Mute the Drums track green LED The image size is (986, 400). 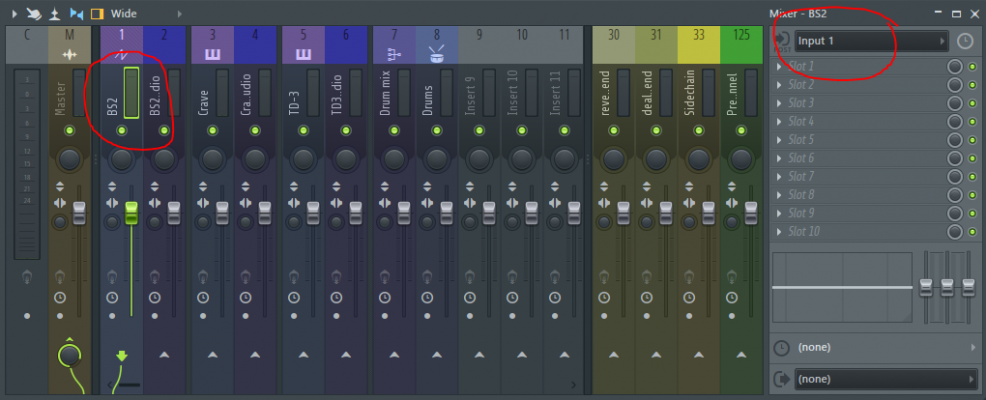pos(436,131)
